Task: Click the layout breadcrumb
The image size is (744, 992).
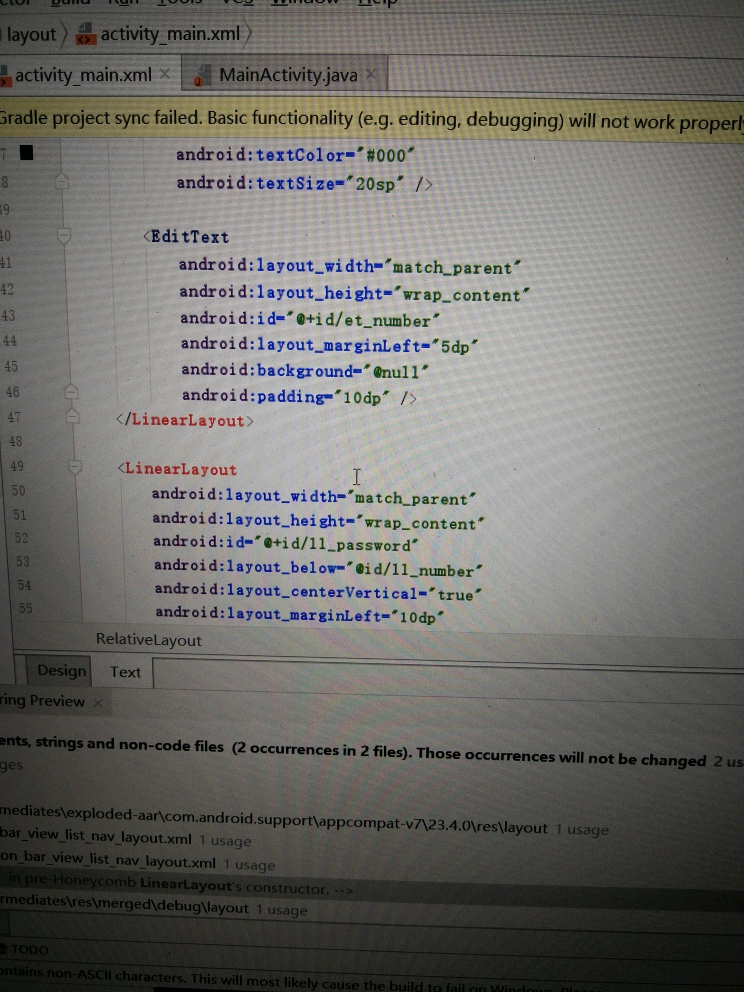Action: (31, 34)
